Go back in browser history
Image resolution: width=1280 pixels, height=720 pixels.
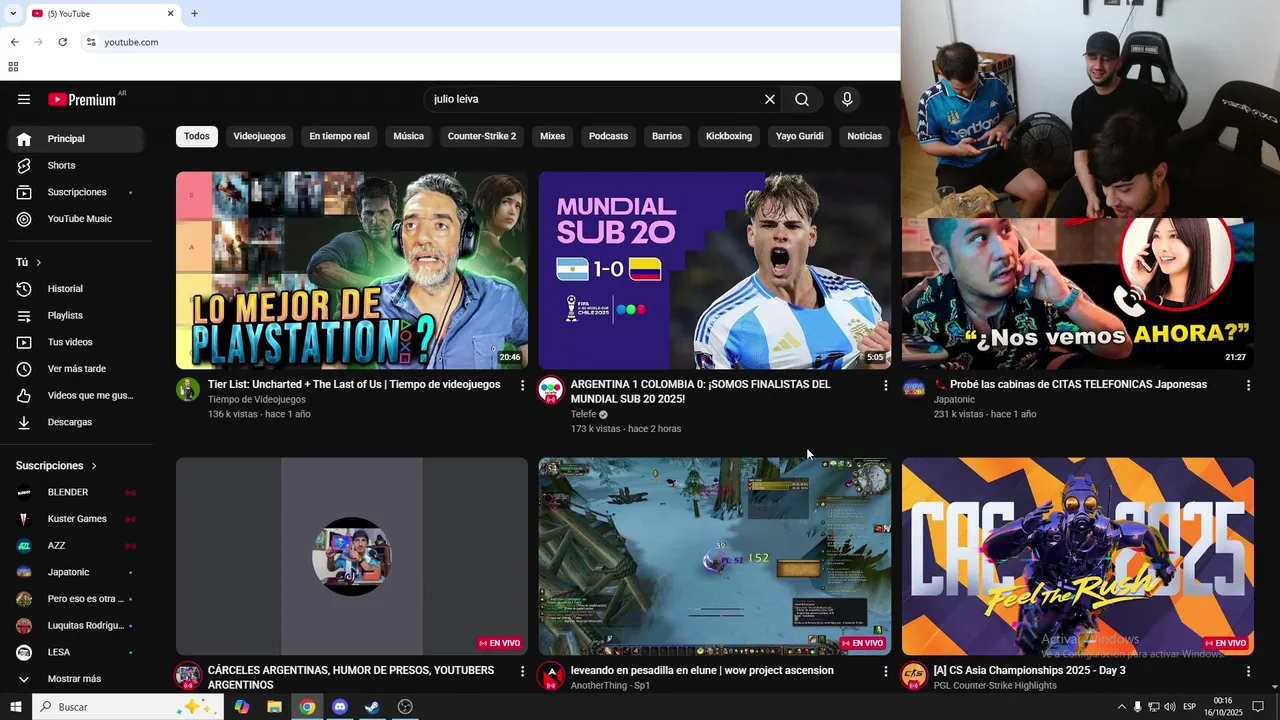[14, 42]
